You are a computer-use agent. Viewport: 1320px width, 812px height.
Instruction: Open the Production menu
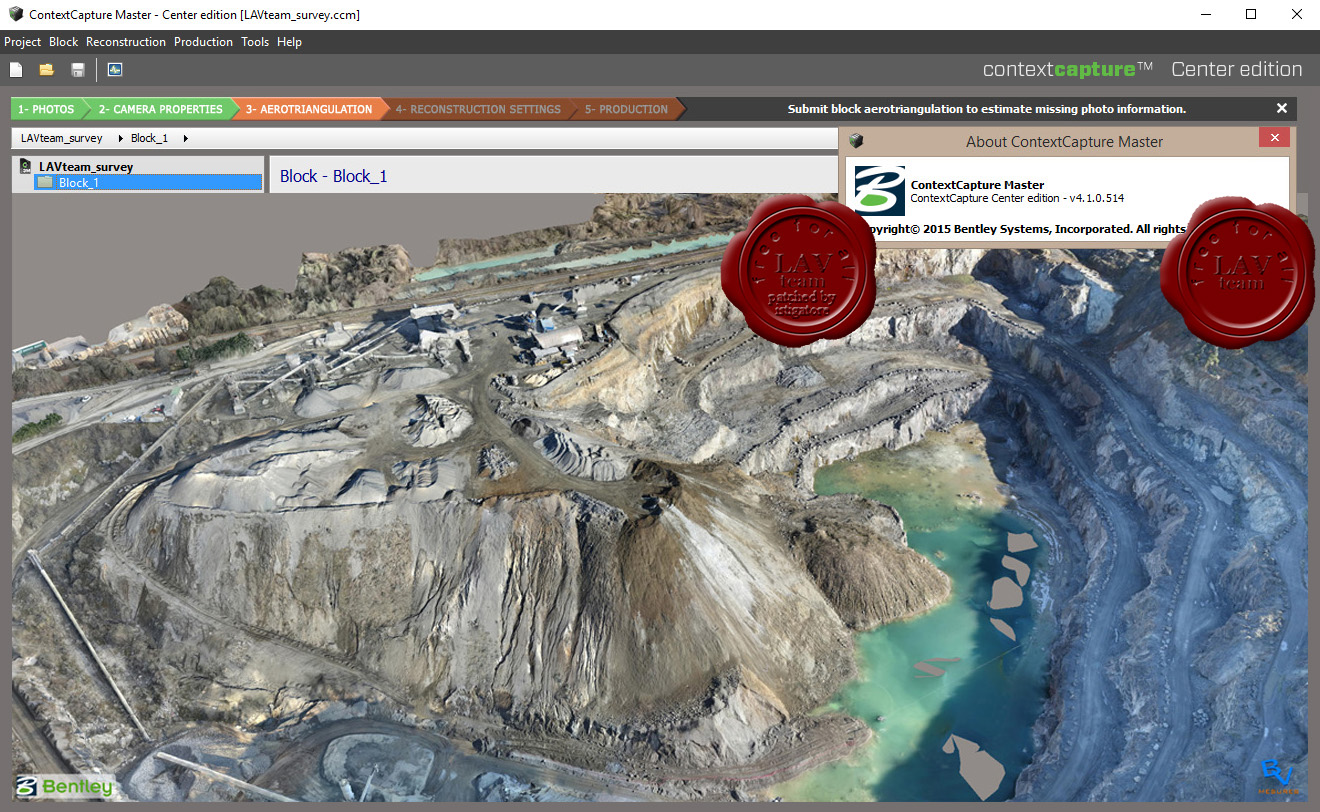click(203, 42)
